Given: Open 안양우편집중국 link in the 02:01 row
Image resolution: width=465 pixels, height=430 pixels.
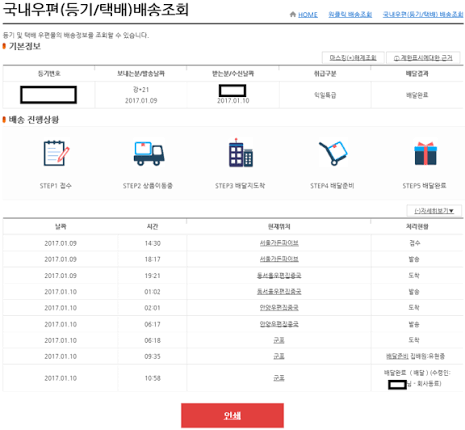Looking at the screenshot, I should pos(279,307).
